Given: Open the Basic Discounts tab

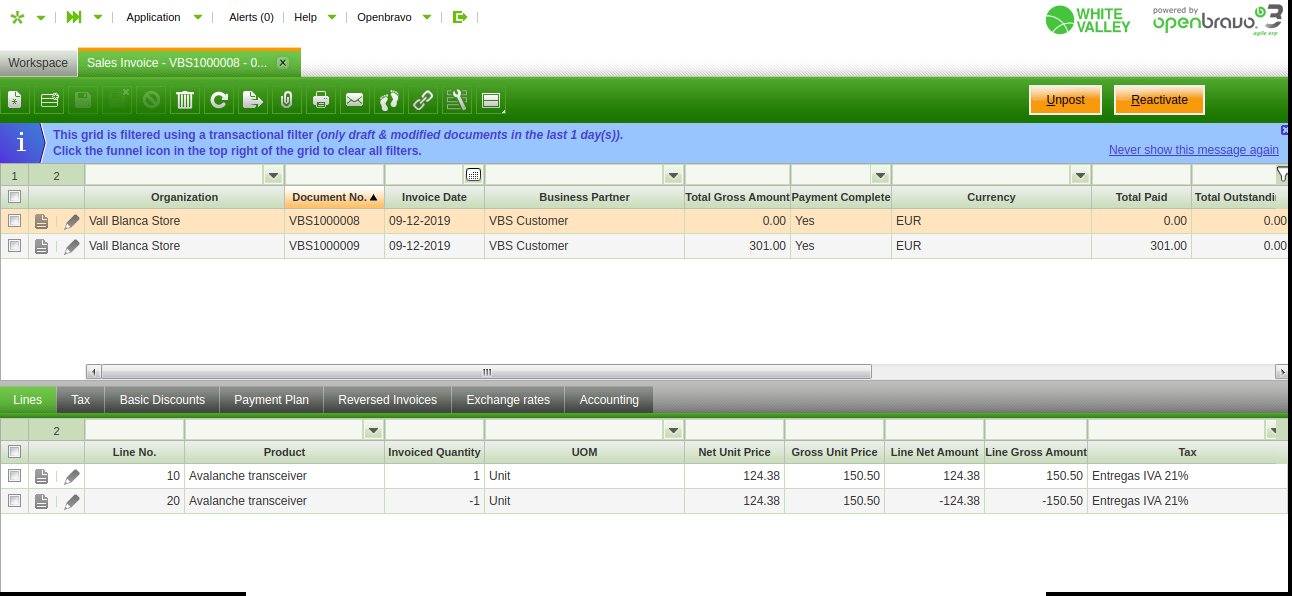Looking at the screenshot, I should pos(162,400).
